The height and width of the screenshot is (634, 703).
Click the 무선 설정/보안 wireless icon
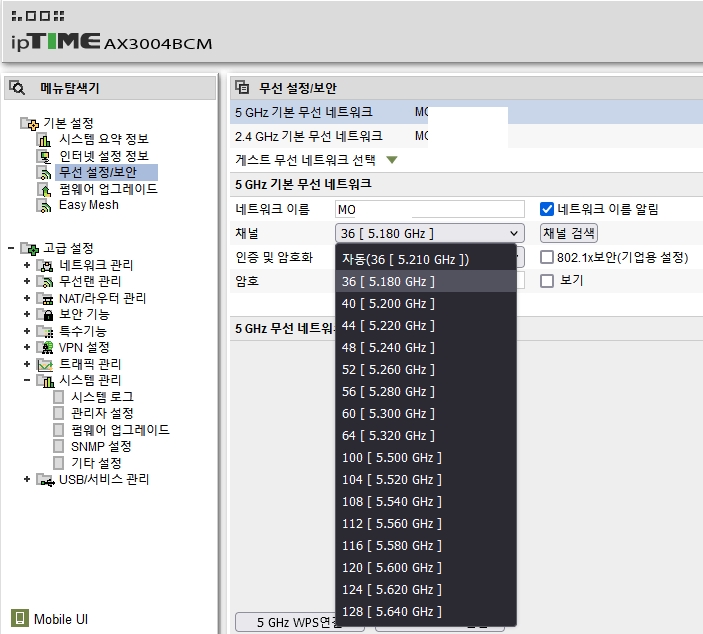pos(44,173)
